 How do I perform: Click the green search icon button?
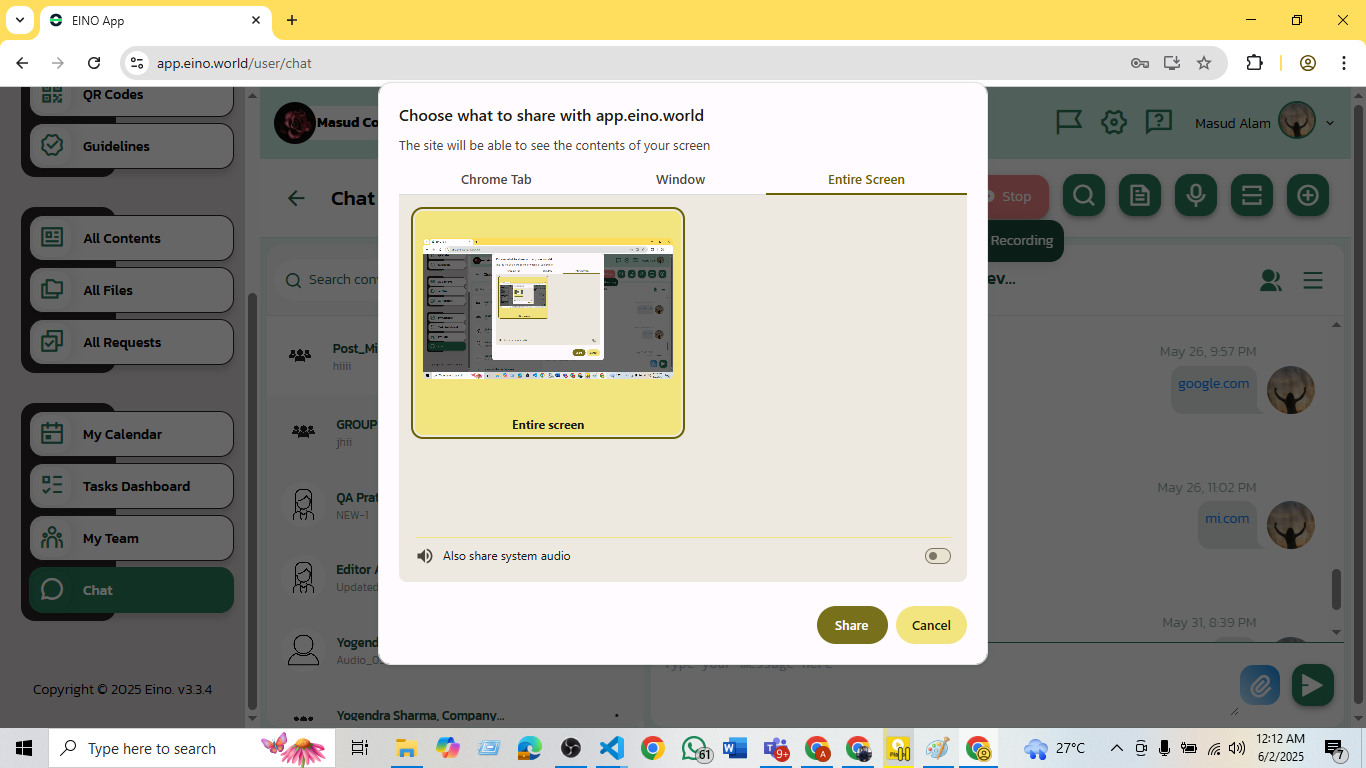(1084, 196)
